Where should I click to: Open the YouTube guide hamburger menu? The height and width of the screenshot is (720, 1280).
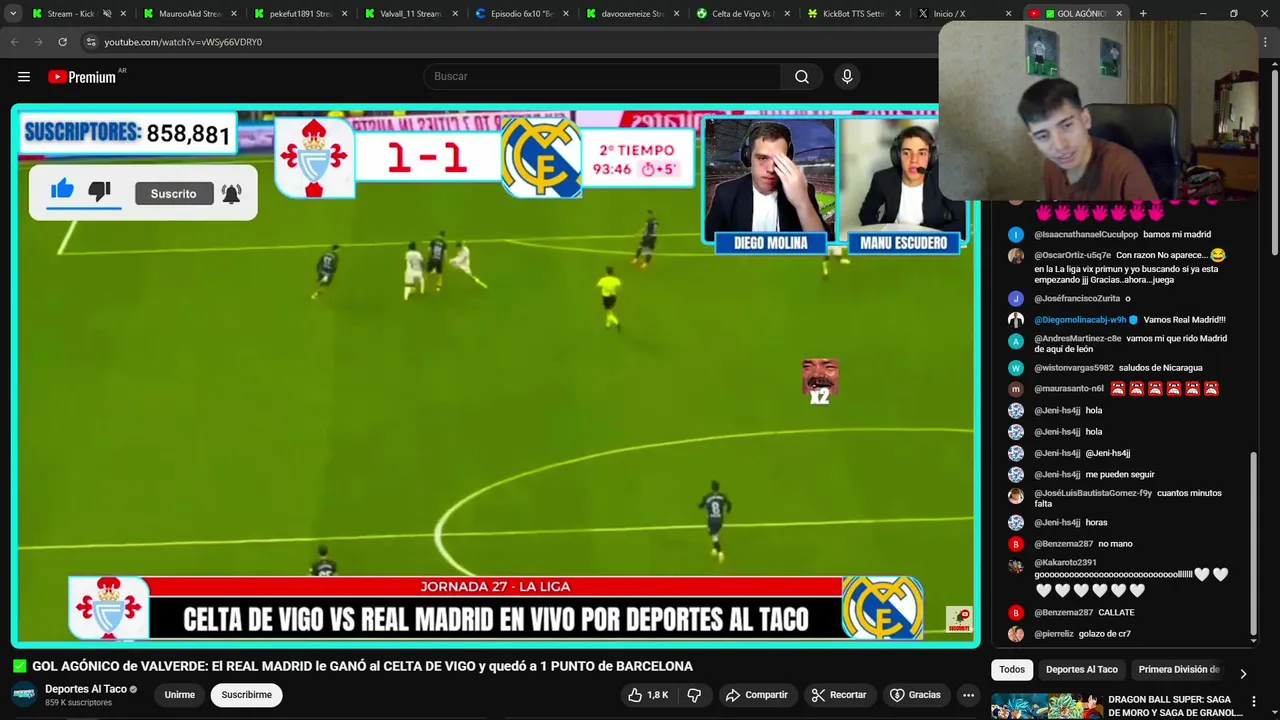pos(24,77)
